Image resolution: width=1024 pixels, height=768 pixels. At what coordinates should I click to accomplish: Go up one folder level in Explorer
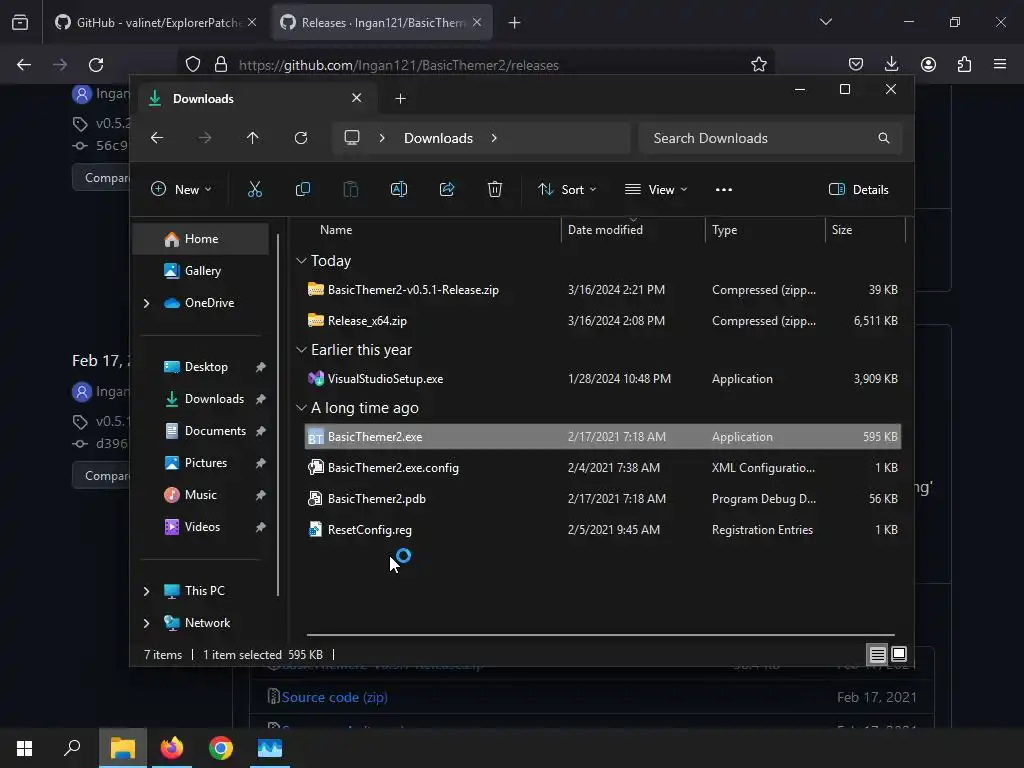click(253, 138)
